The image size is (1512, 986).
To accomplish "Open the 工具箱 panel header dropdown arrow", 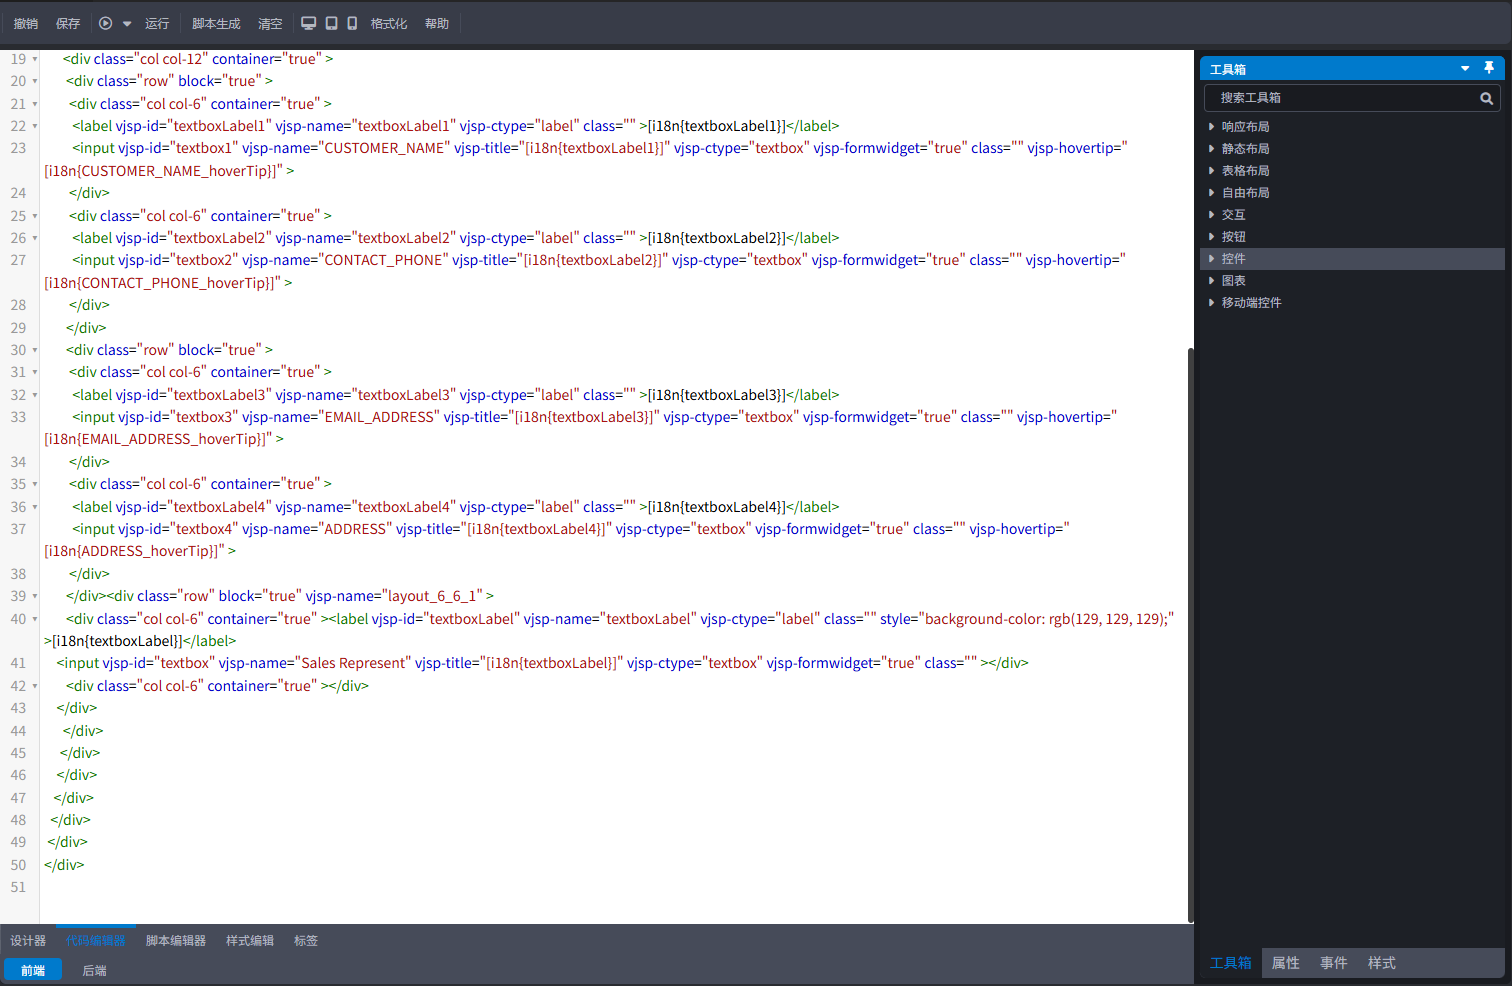I will coord(1465,68).
